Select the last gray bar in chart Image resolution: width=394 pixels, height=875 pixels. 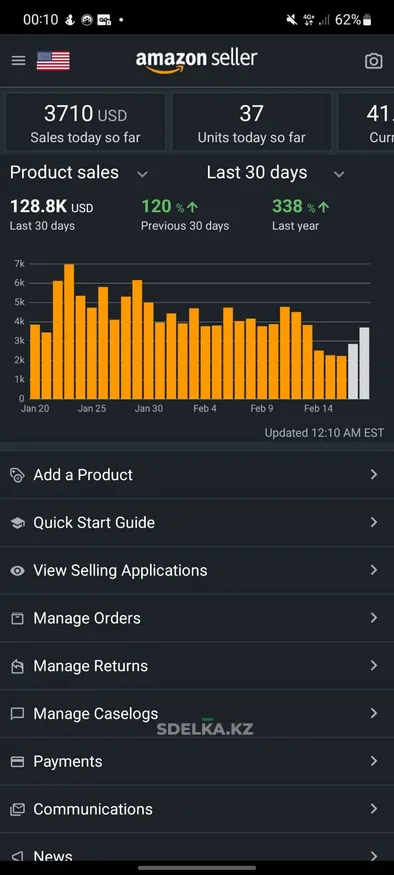point(364,363)
